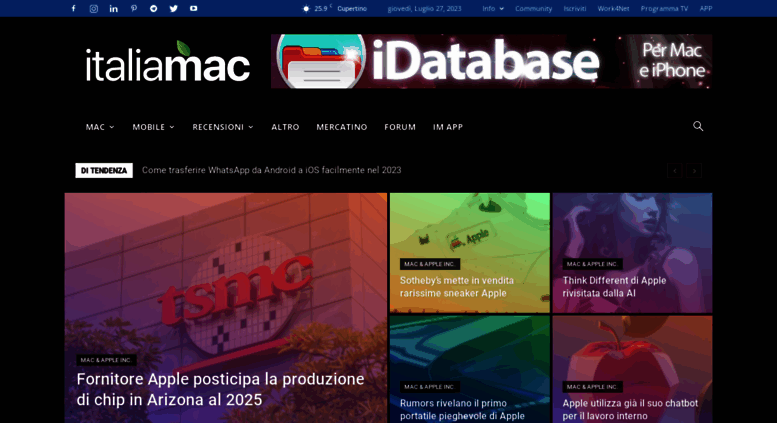Screen dimensions: 777x423
Task: Open the ALTRO menu item
Action: click(285, 127)
